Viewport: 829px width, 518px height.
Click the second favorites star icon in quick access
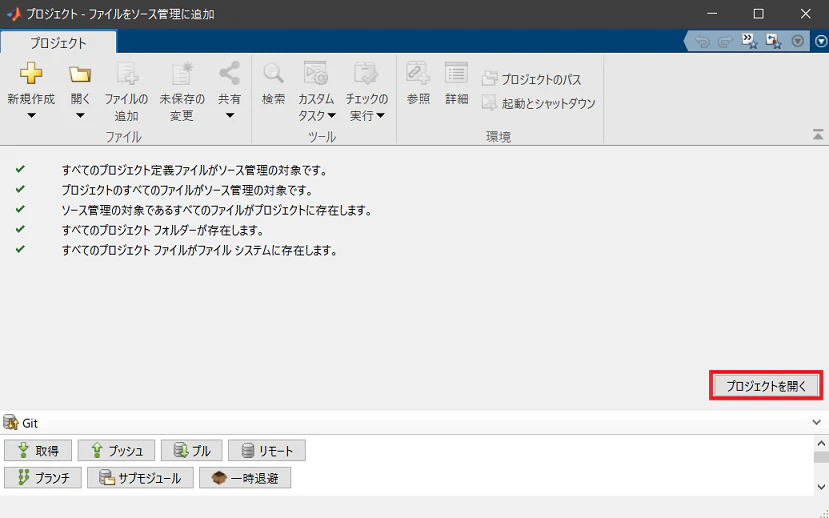[773, 41]
